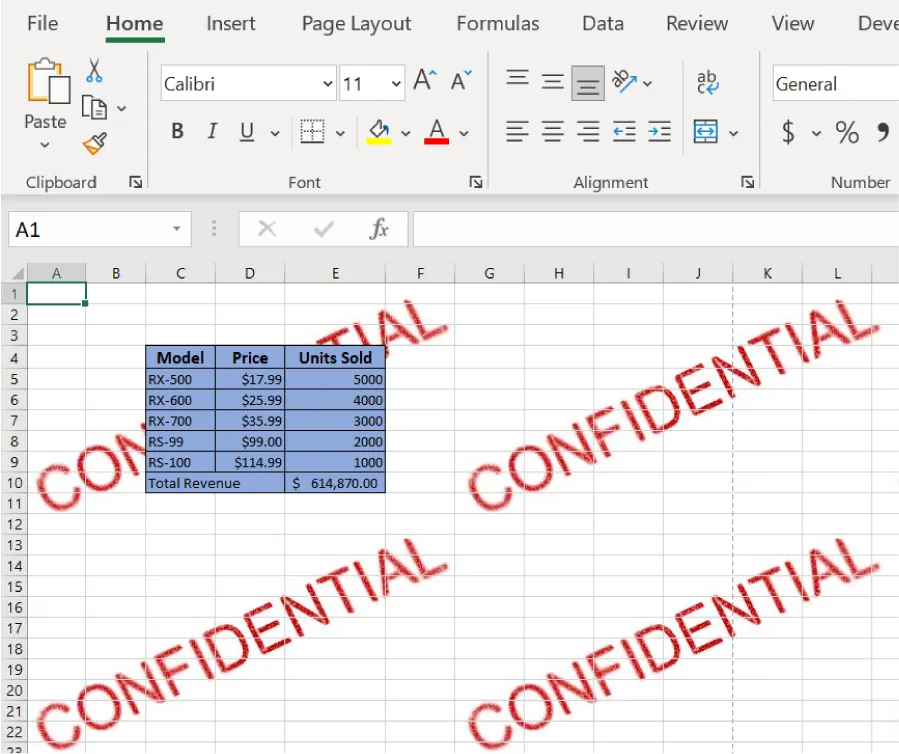
Task: Select the Wrap Text icon
Action: (708, 82)
